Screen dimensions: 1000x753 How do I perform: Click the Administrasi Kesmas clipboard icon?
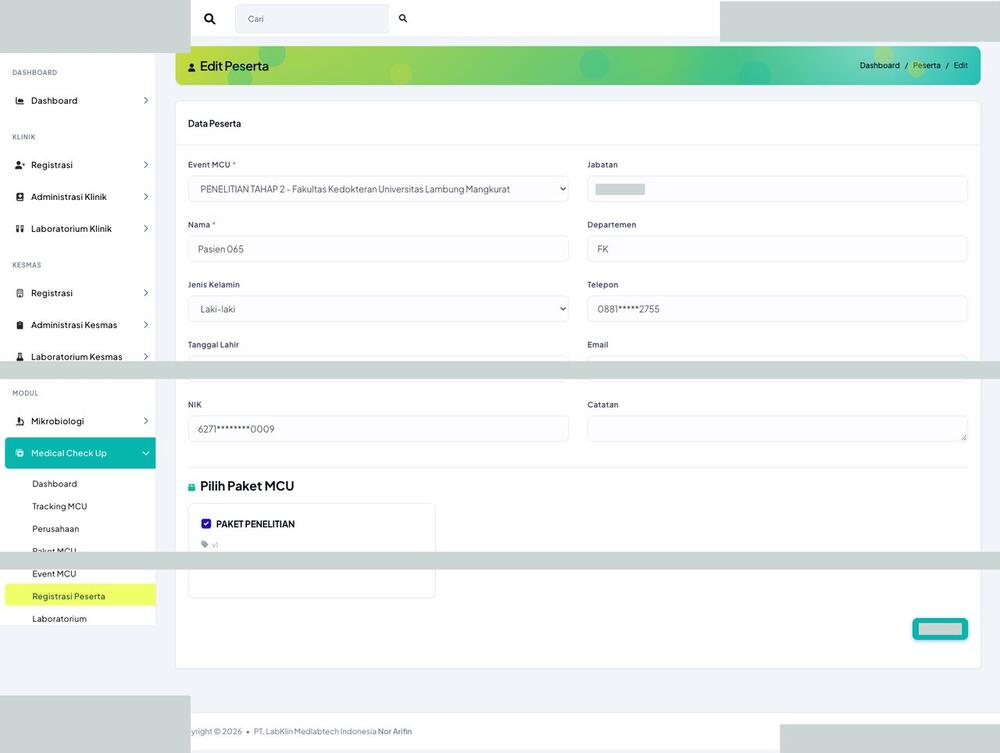click(20, 325)
